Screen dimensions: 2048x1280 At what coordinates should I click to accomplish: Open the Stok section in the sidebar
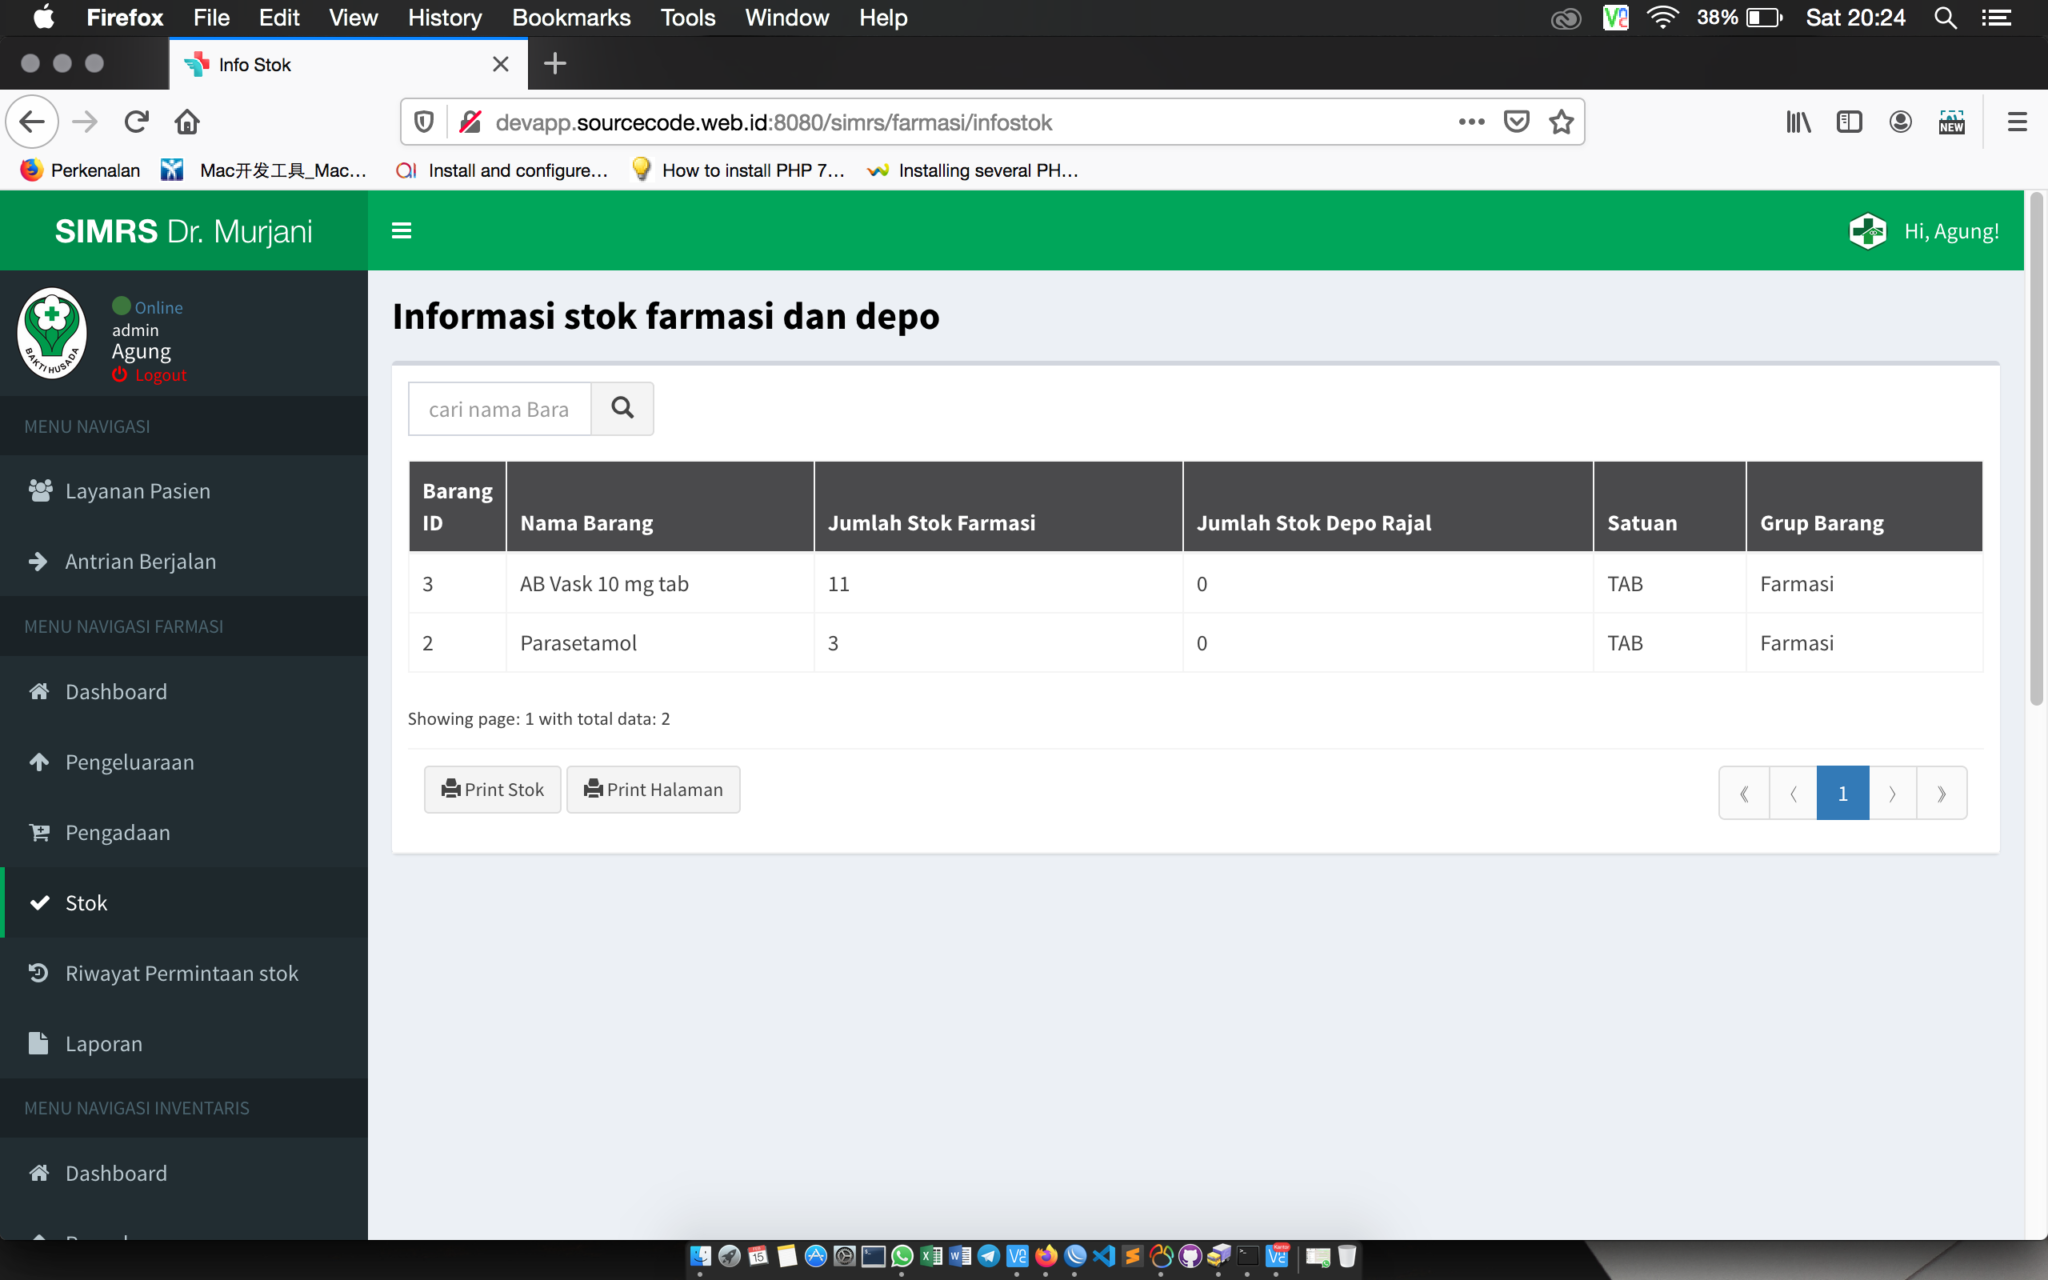point(84,902)
